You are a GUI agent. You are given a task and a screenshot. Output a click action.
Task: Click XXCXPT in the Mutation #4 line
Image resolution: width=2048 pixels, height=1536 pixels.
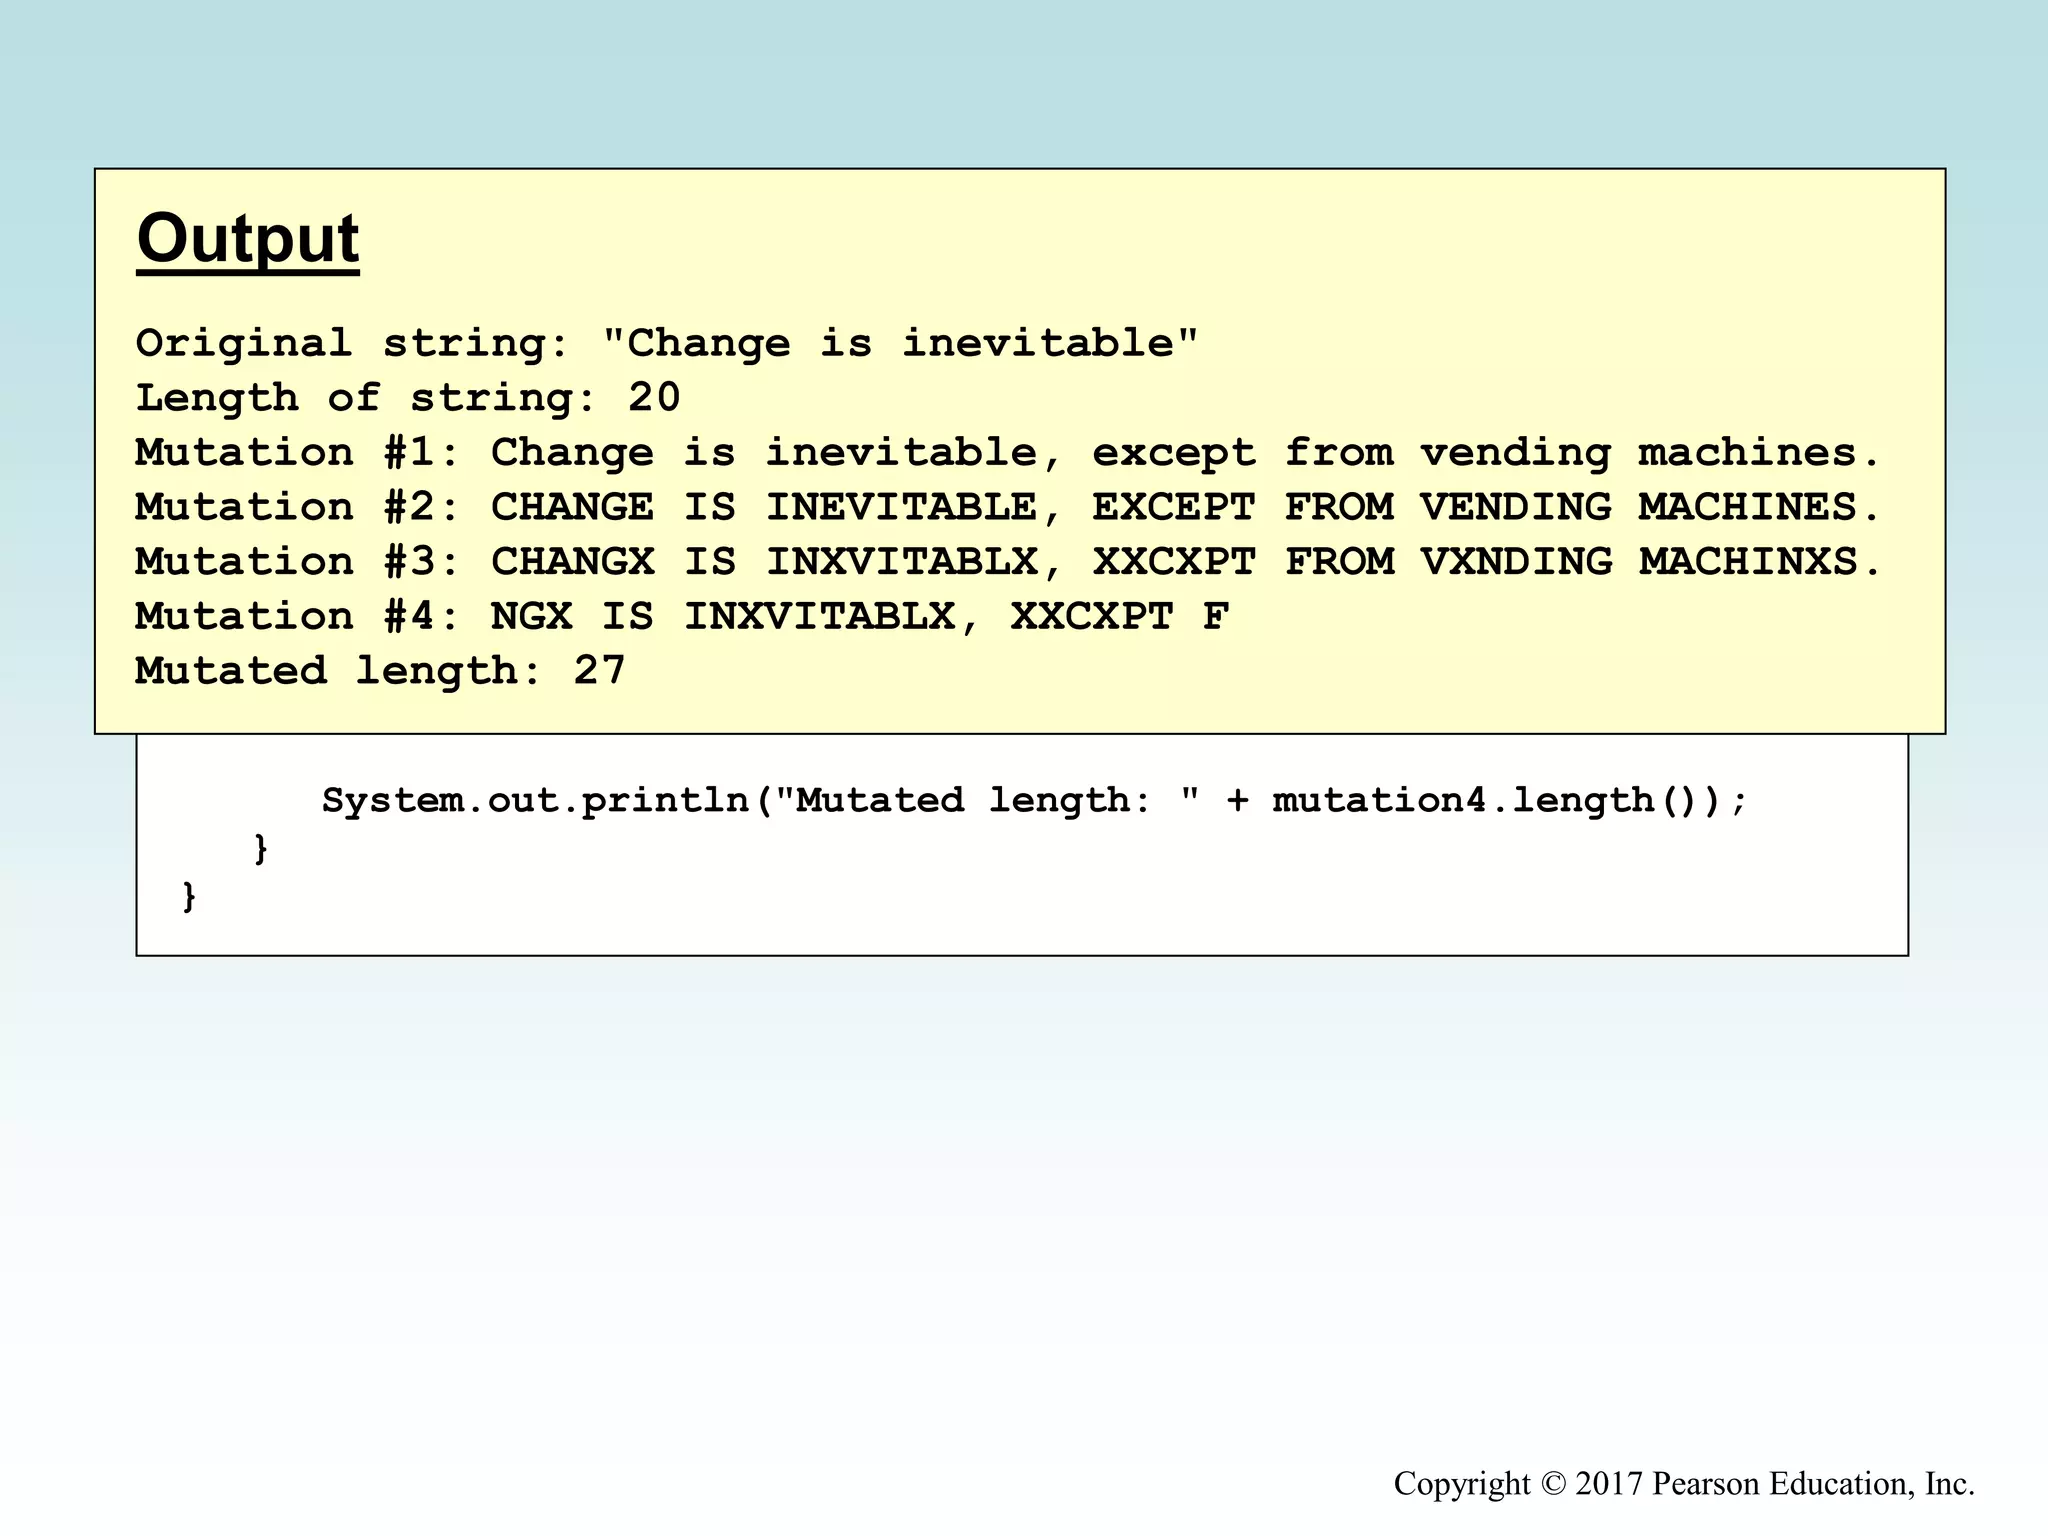tap(1092, 616)
